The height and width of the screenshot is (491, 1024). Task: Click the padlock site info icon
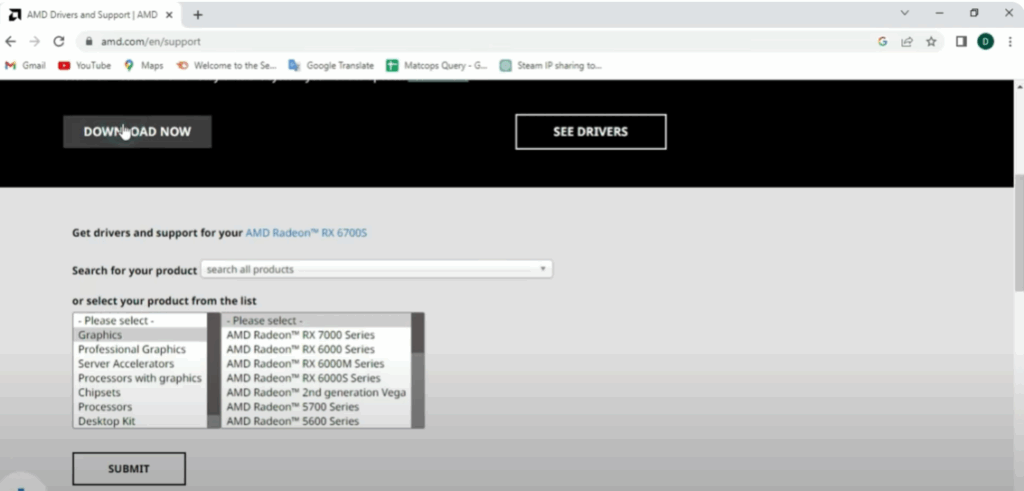pyautogui.click(x=89, y=41)
